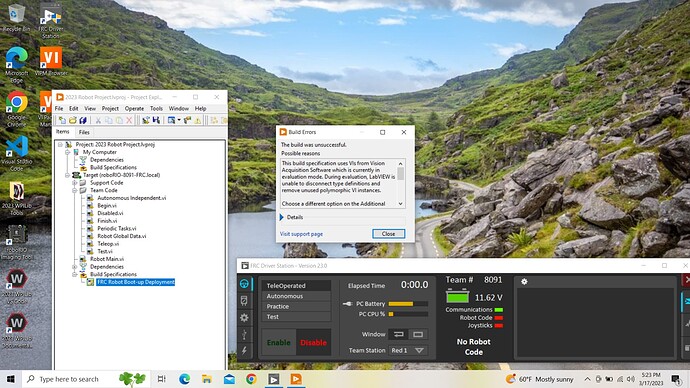690x388 pixels.
Task: Select the Autonomous robot mode
Action: click(296, 296)
